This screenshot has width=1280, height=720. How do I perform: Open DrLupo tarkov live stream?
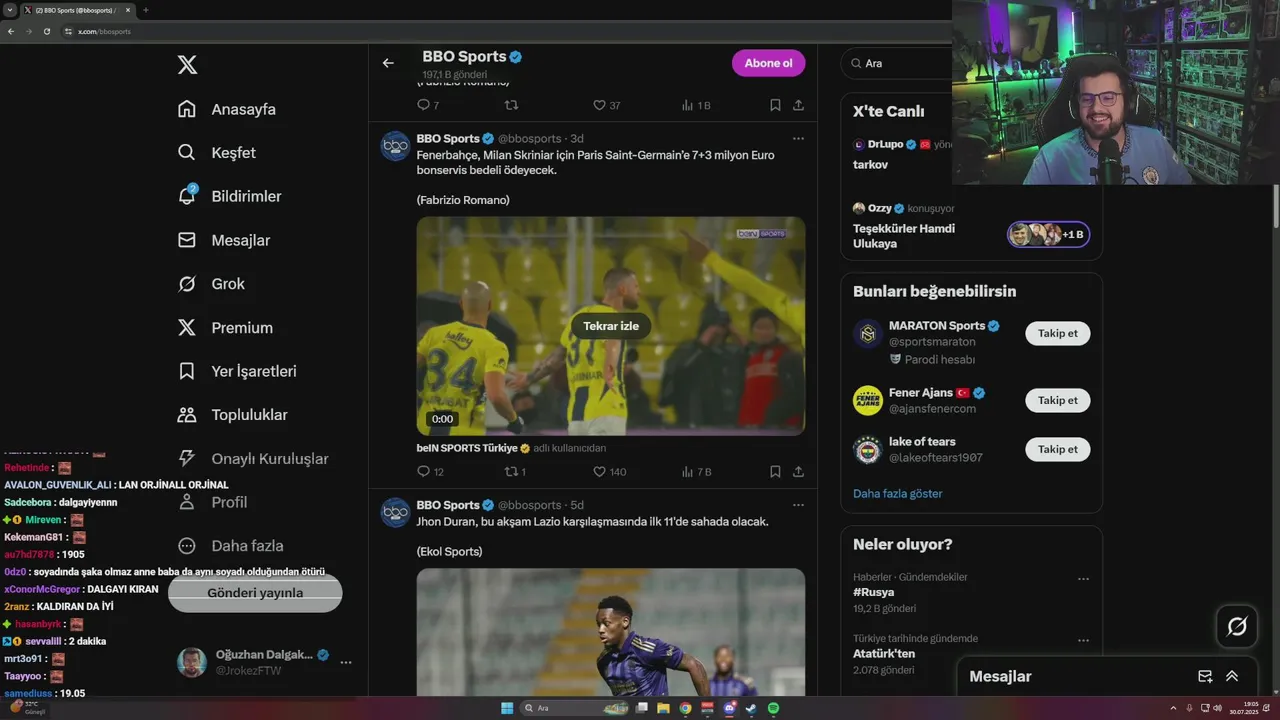pyautogui.click(x=901, y=154)
